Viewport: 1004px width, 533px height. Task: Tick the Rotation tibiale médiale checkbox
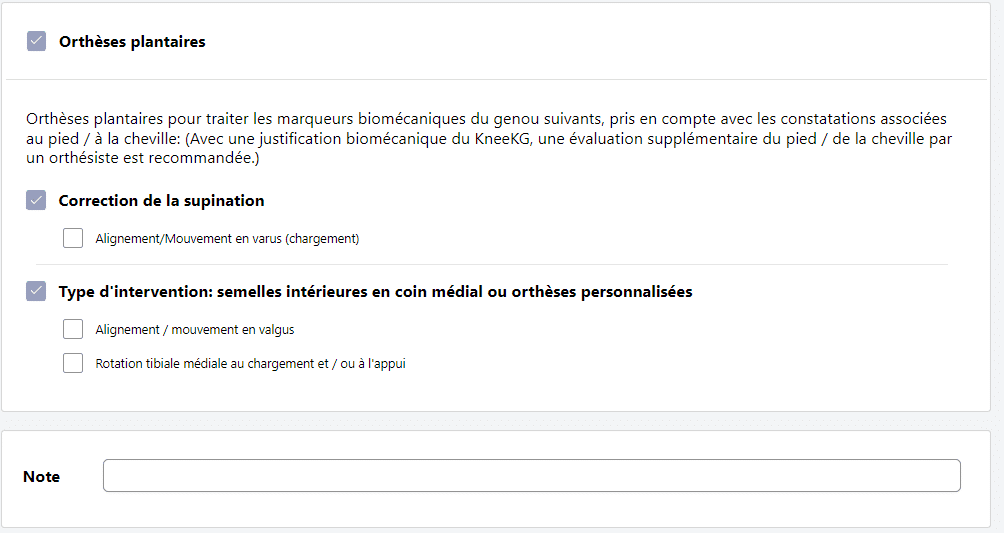click(73, 364)
